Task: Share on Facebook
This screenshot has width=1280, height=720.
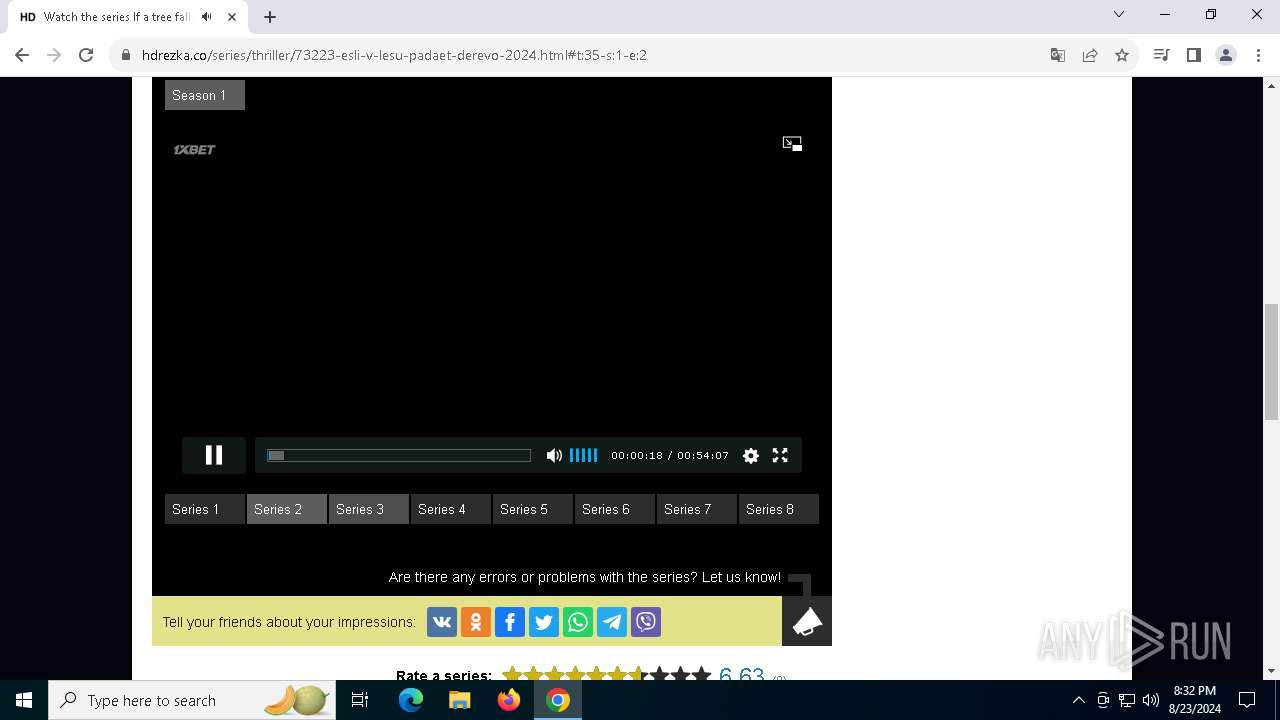Action: click(x=510, y=622)
